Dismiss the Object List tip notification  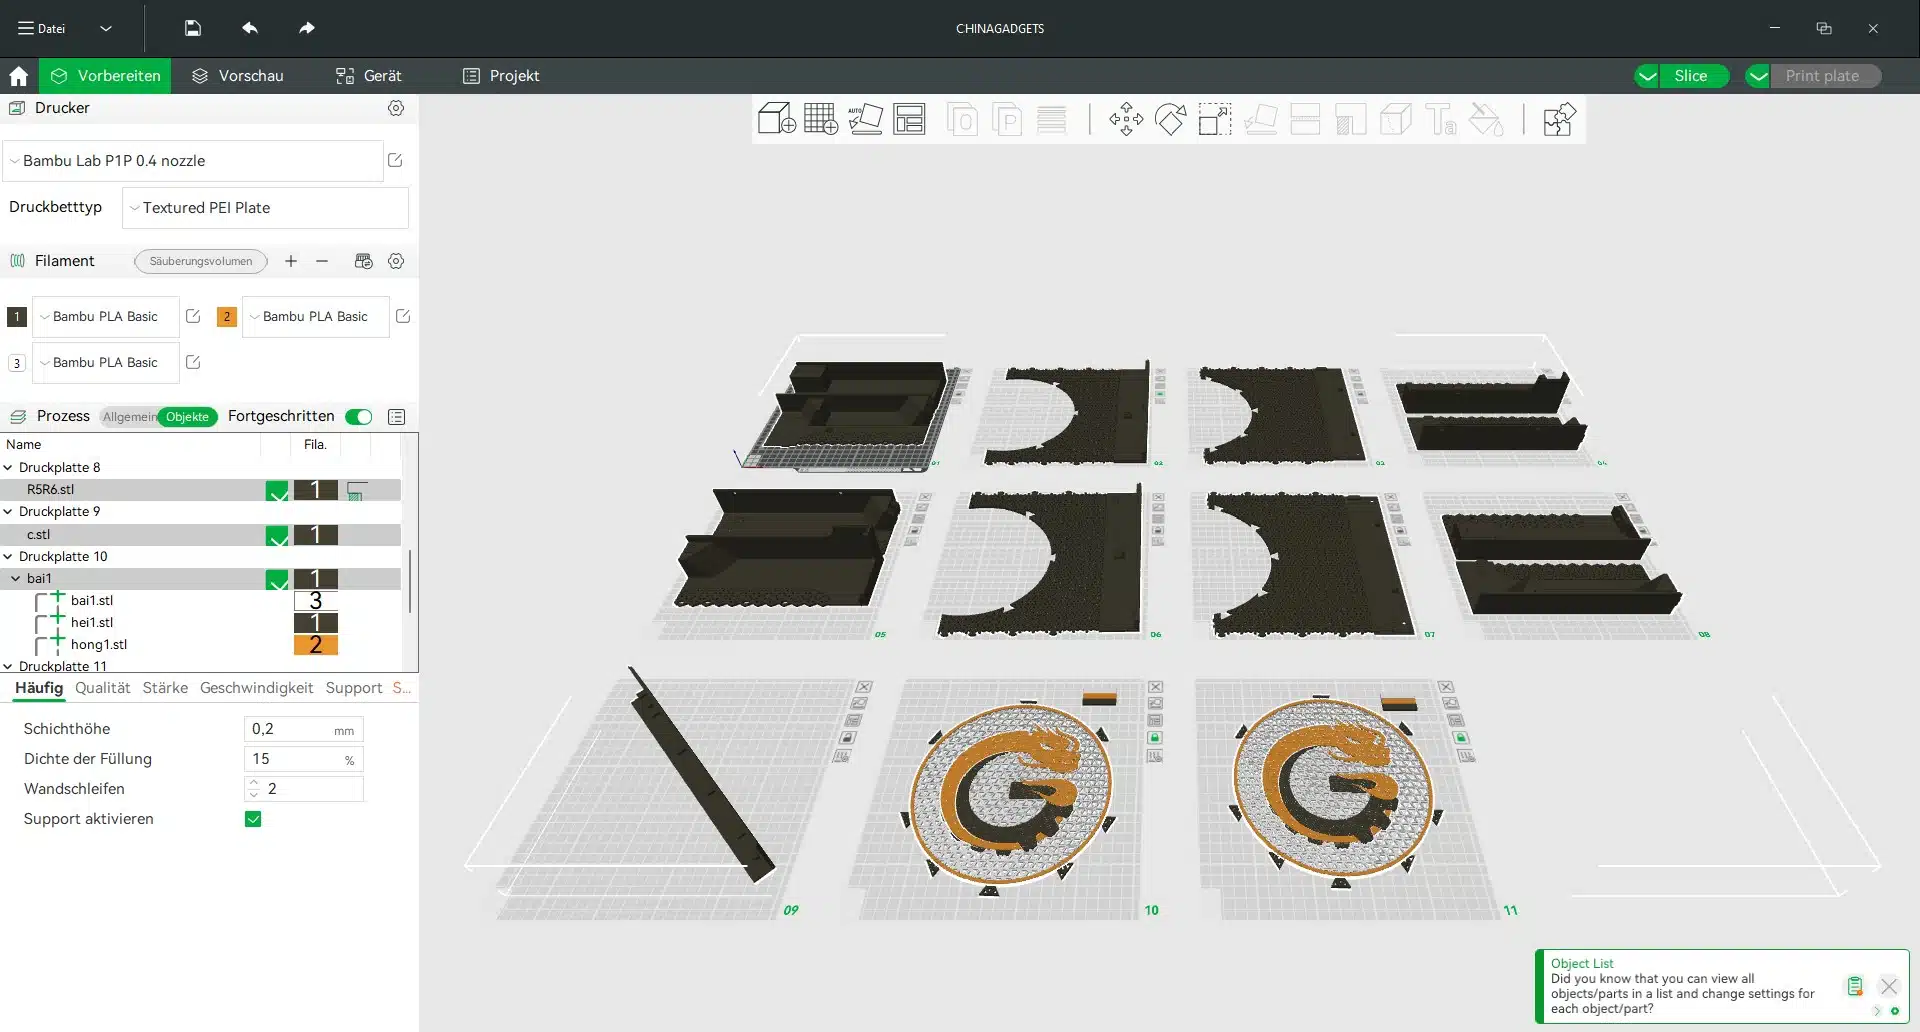pos(1889,986)
